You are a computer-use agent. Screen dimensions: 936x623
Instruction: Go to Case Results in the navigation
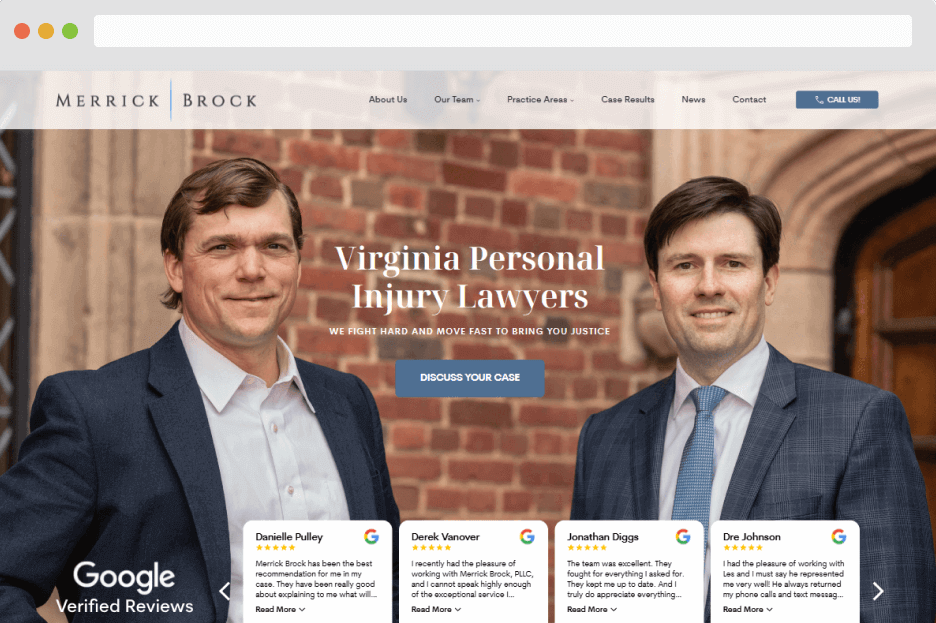[627, 100]
